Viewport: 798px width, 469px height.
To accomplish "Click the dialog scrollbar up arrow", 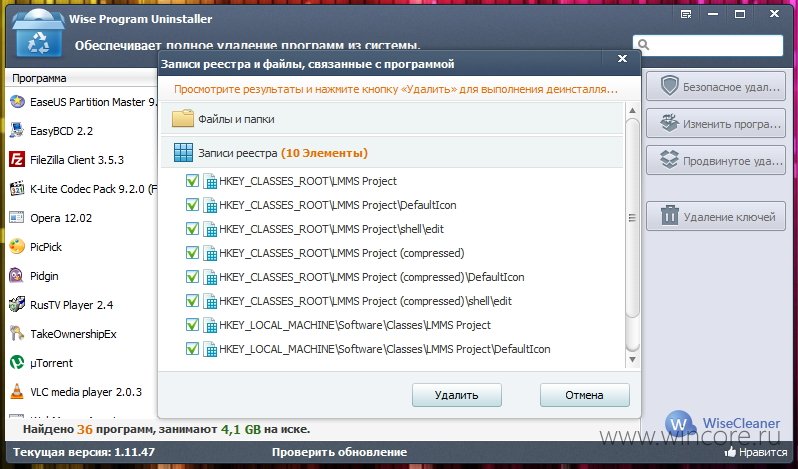I will pos(632,110).
